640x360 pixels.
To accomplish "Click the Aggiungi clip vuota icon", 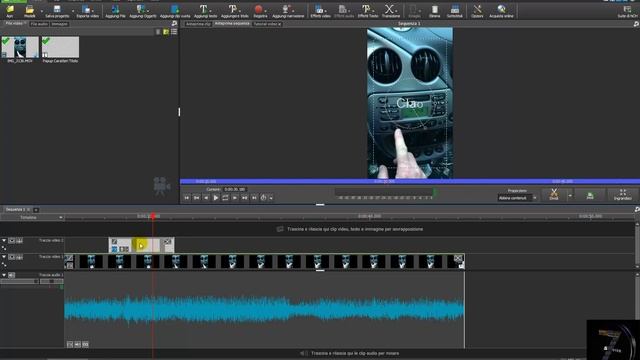I will point(175,11).
